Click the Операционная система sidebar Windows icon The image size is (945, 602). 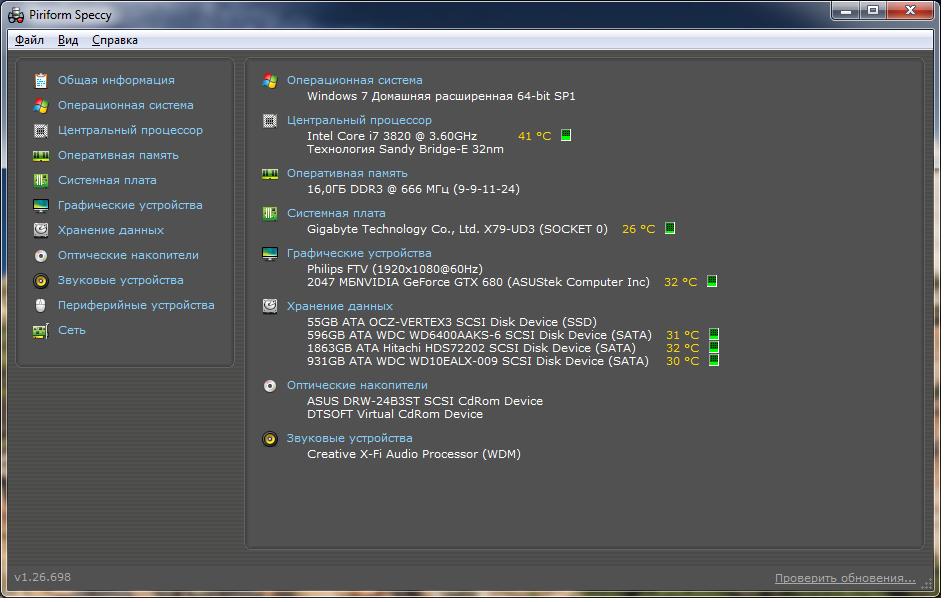(x=41, y=105)
